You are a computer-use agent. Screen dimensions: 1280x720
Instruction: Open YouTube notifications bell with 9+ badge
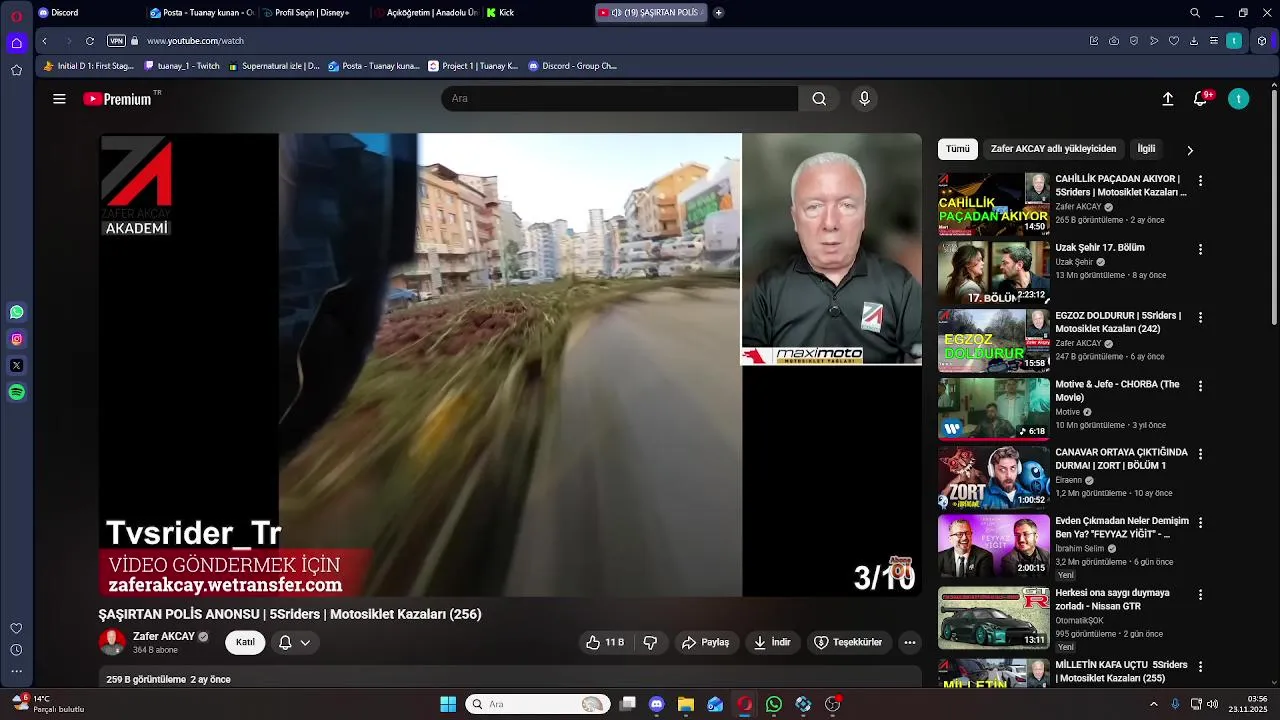(x=1201, y=99)
